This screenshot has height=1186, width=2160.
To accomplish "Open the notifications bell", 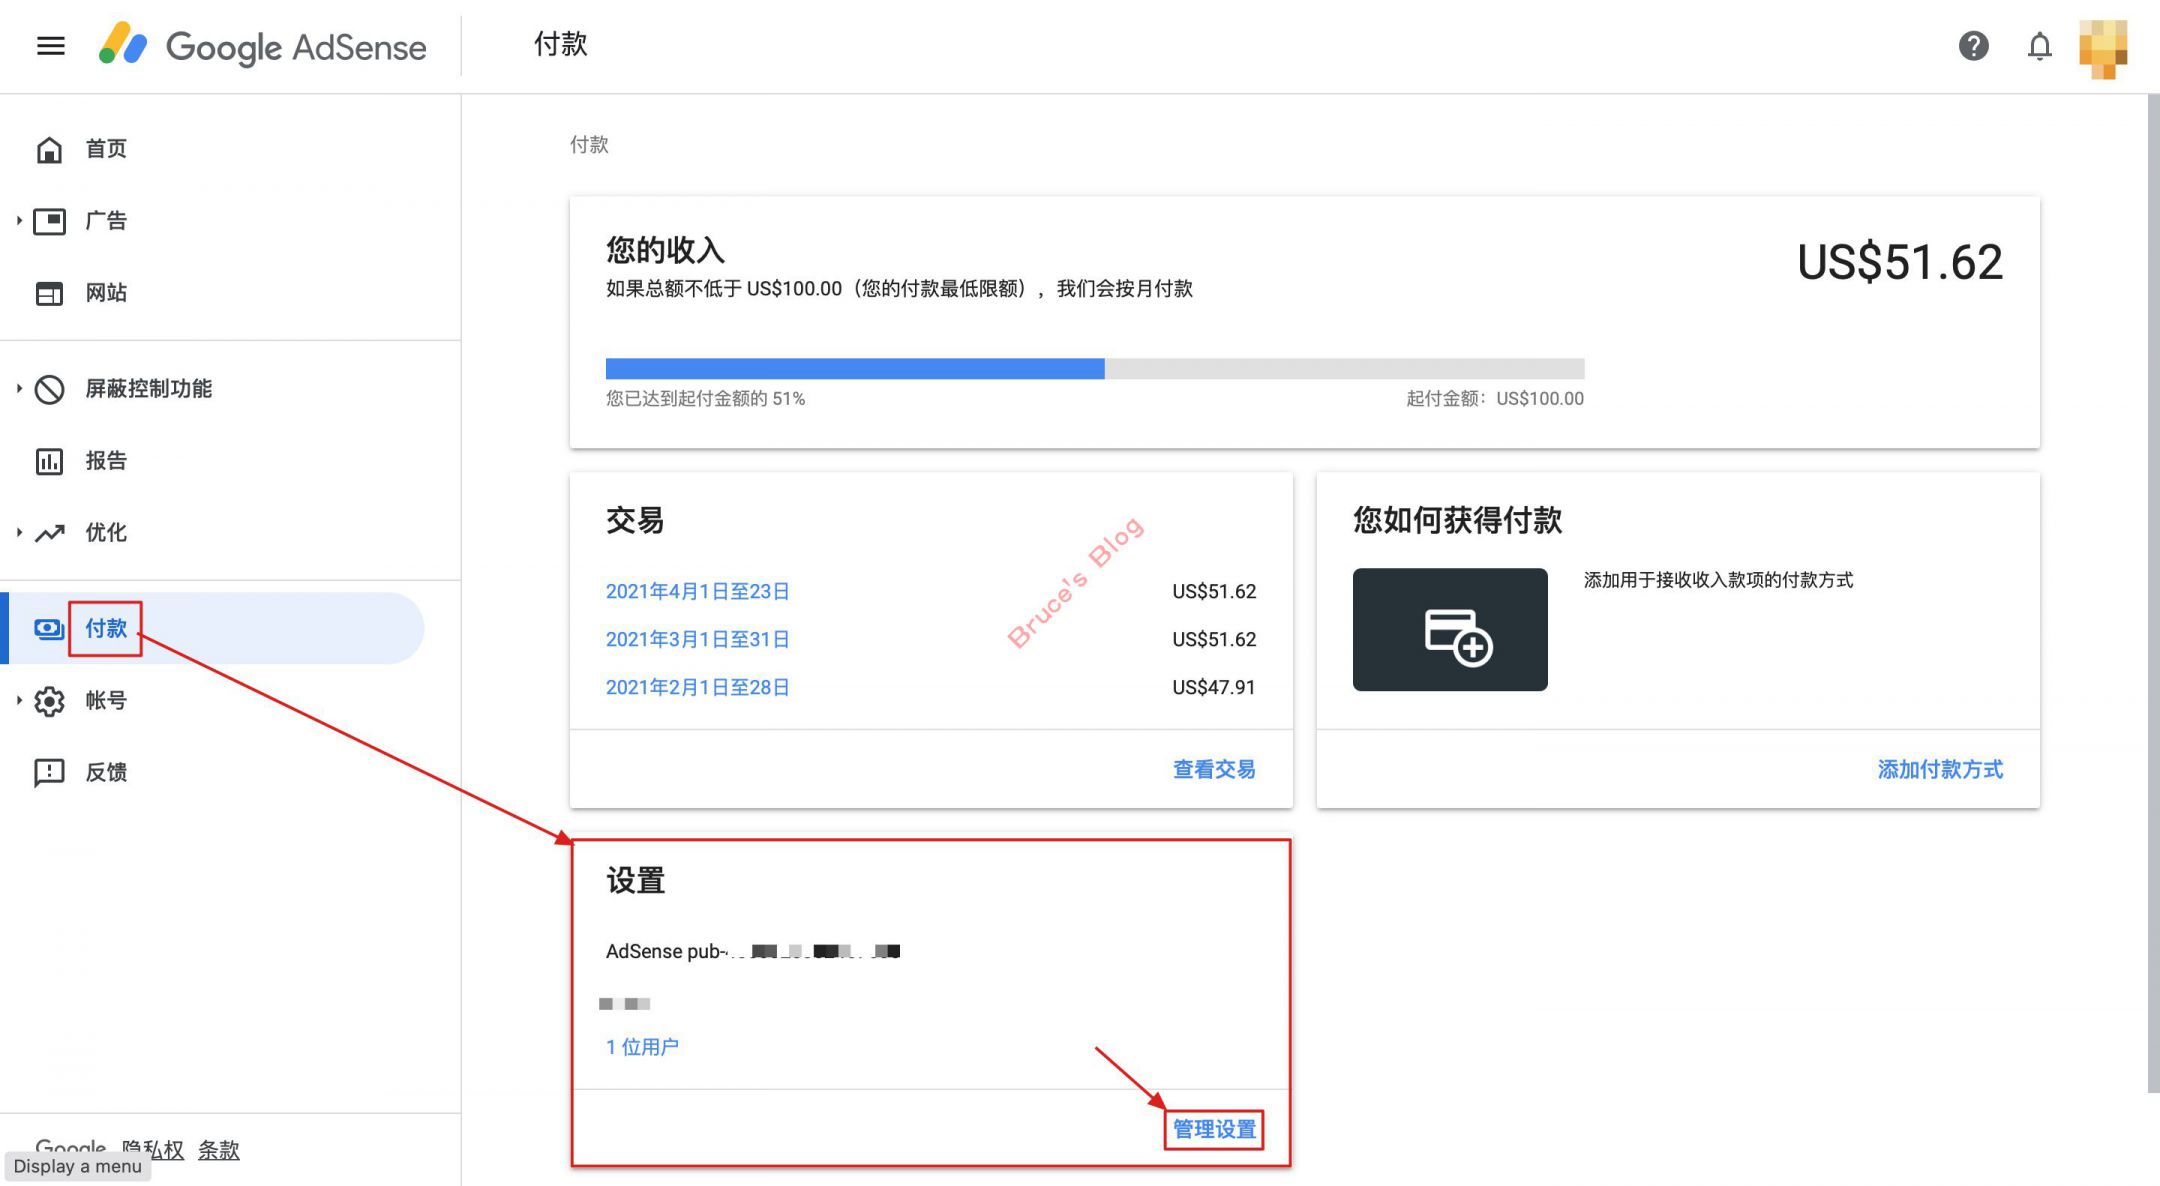I will (x=2039, y=46).
